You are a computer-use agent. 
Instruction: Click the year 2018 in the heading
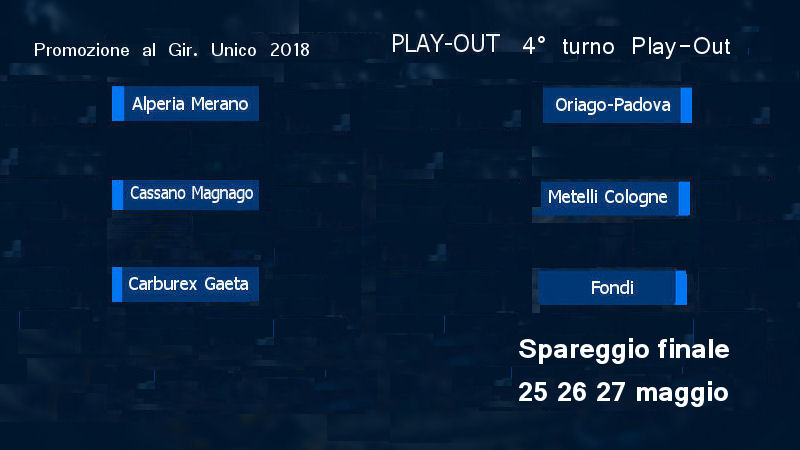point(290,50)
